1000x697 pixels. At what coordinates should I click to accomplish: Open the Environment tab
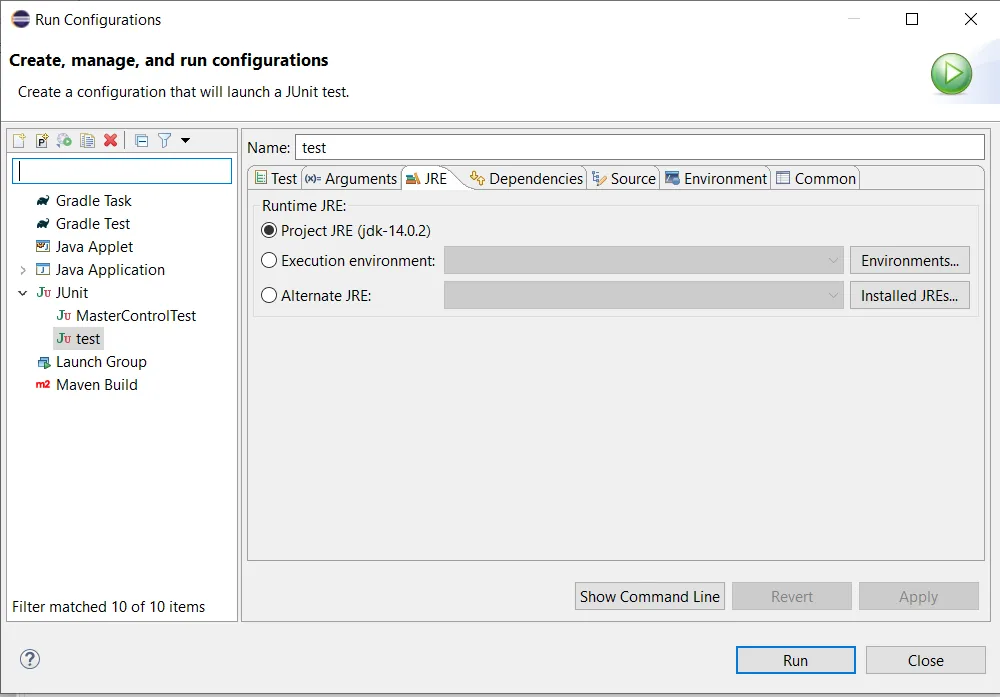coord(724,178)
